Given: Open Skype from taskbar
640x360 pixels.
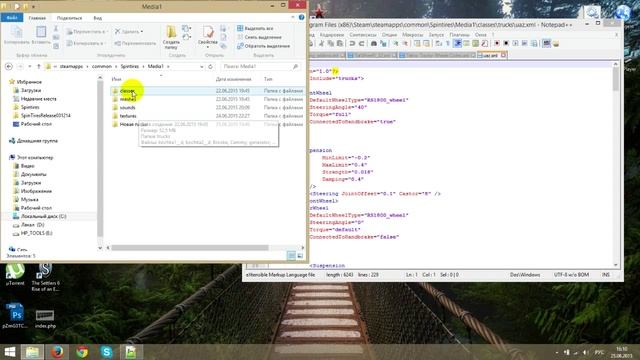Looking at the screenshot, I should (107, 352).
